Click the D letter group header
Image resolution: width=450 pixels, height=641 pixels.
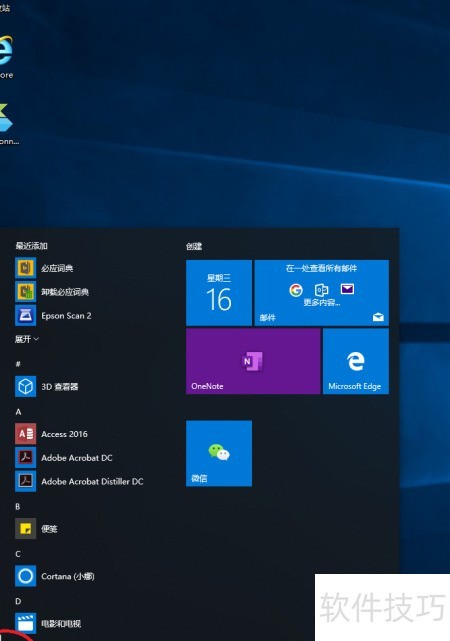coord(18,601)
